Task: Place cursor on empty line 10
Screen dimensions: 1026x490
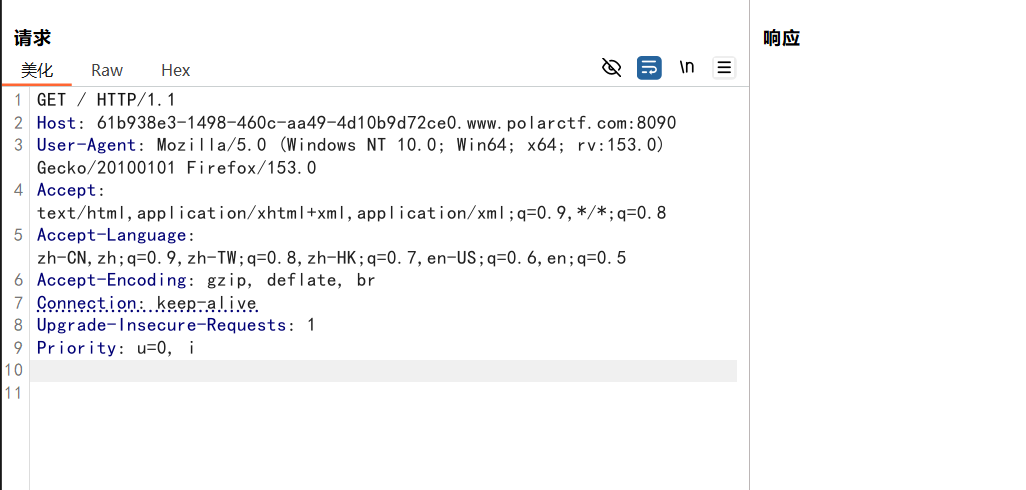Action: (x=383, y=370)
